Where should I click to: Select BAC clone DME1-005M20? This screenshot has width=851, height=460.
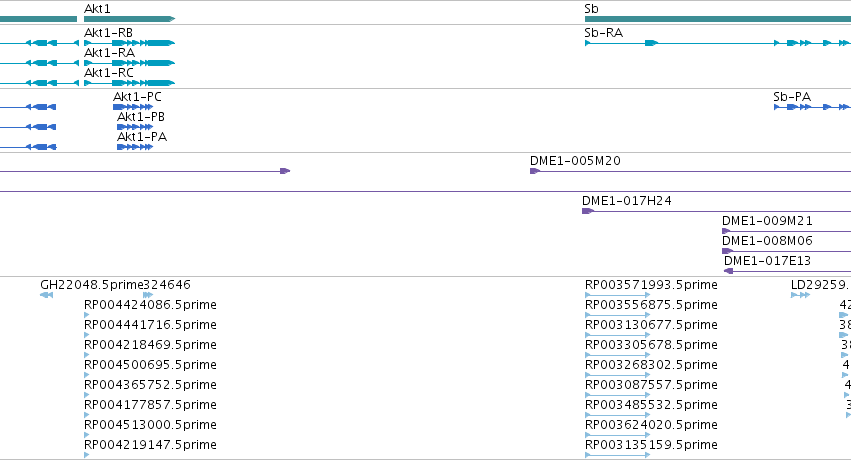coord(575,161)
